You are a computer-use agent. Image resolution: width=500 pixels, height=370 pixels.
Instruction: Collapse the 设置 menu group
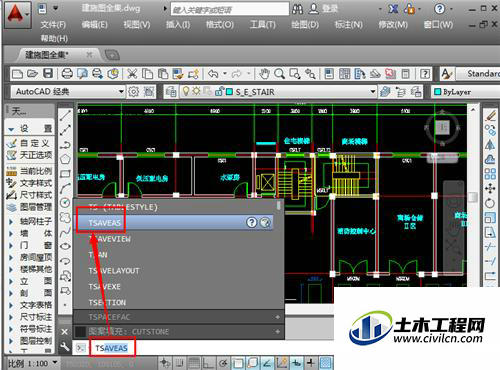pyautogui.click(x=30, y=128)
